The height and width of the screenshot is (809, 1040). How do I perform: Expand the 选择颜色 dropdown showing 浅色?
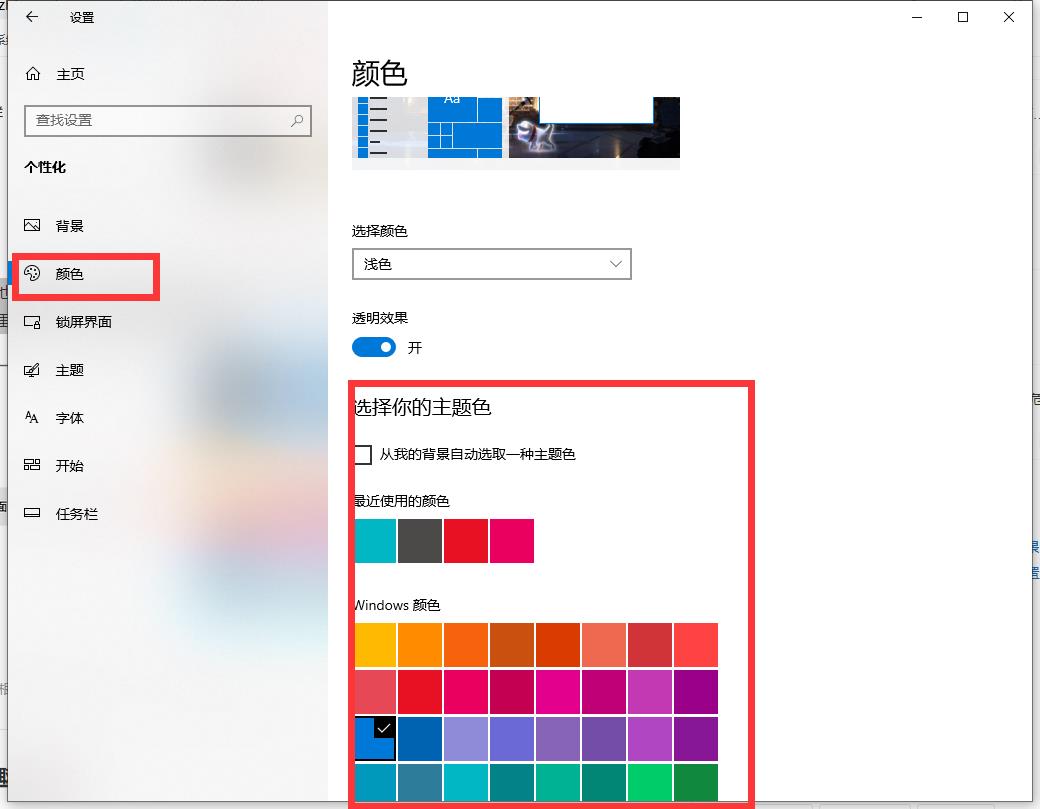click(491, 264)
